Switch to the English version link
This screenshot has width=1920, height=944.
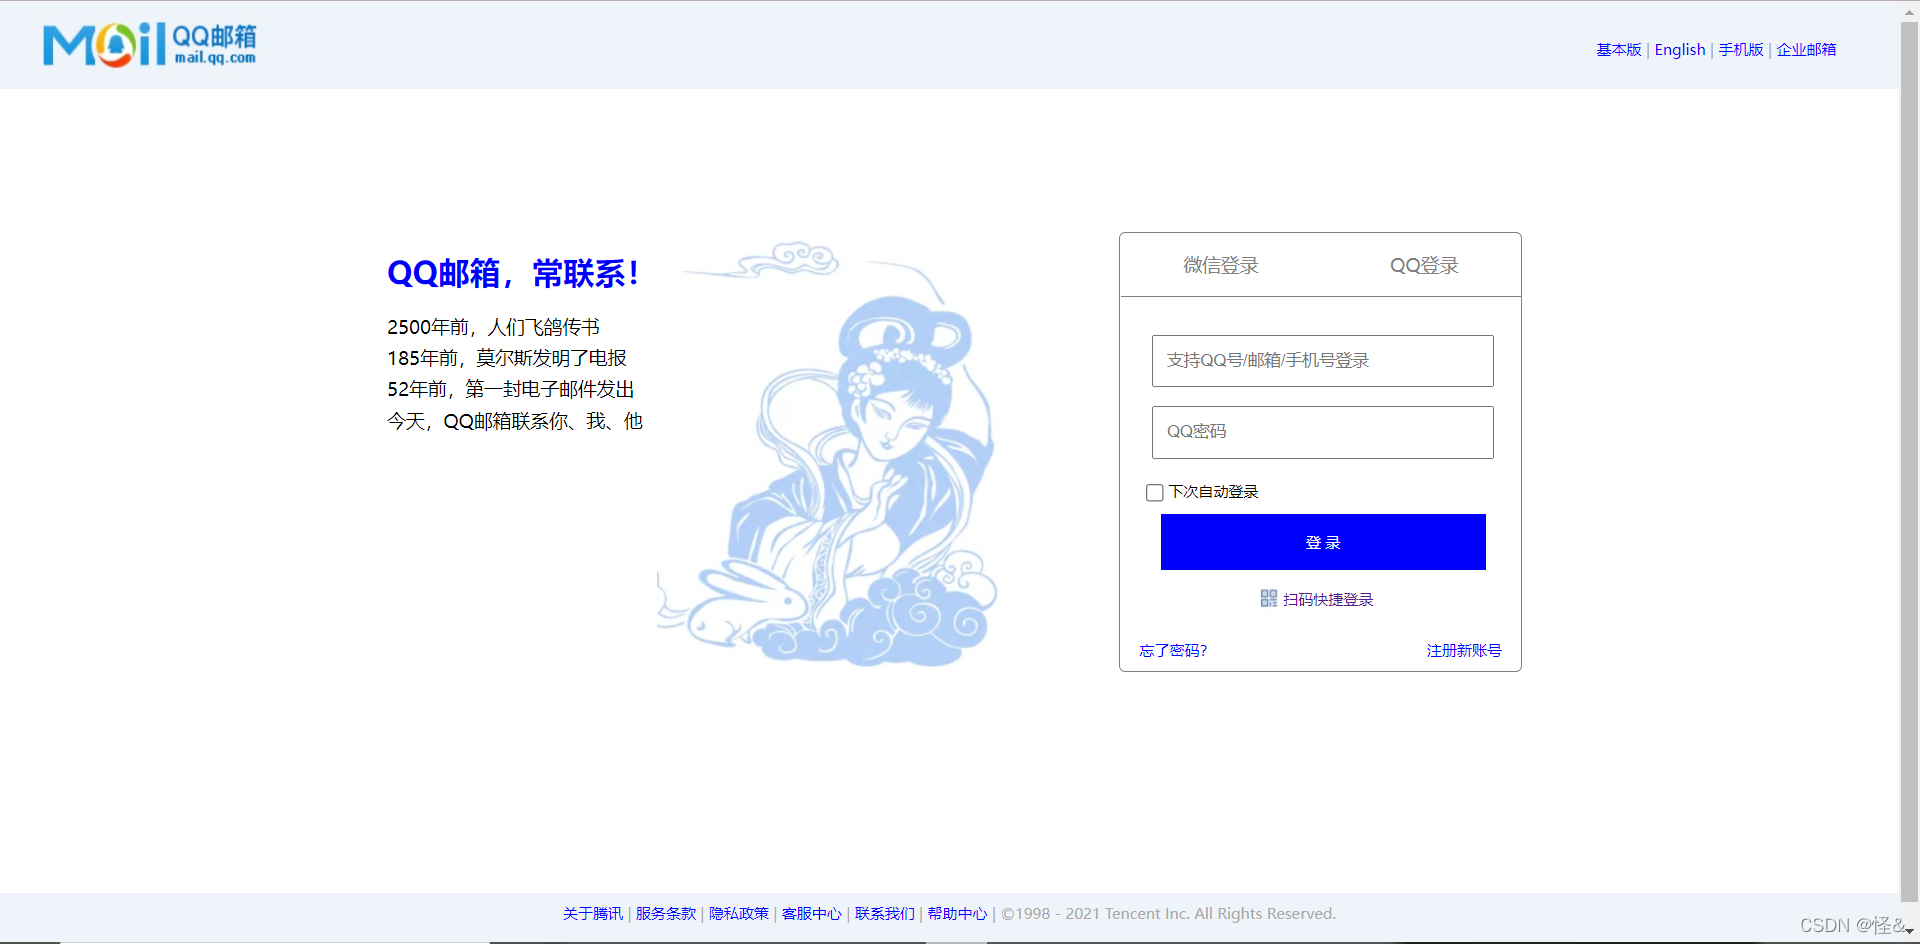(x=1680, y=49)
